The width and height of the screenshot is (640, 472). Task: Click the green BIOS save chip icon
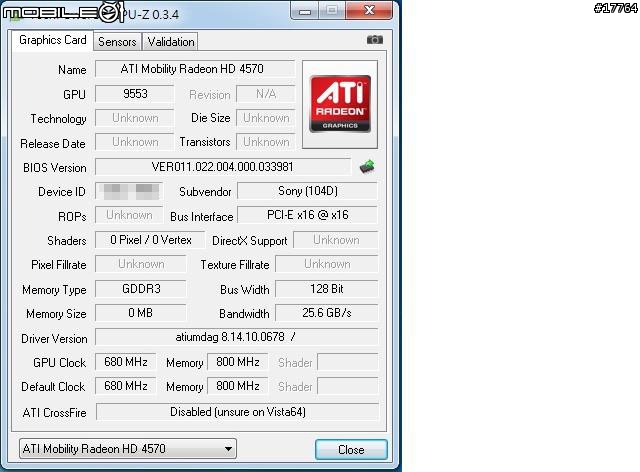367,167
